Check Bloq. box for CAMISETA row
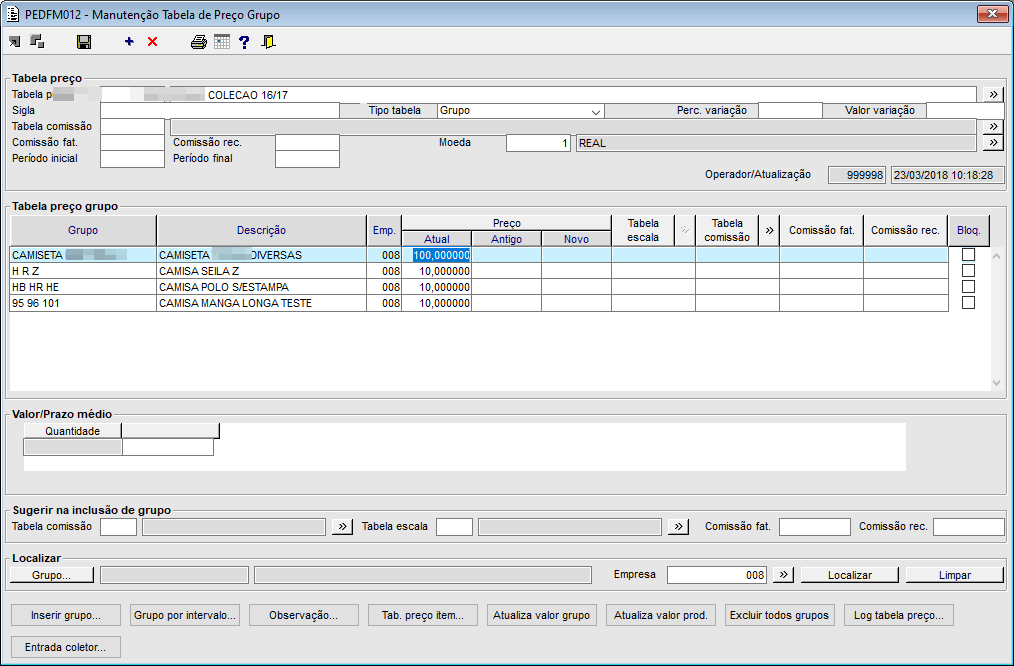The image size is (1014, 666). point(968,255)
